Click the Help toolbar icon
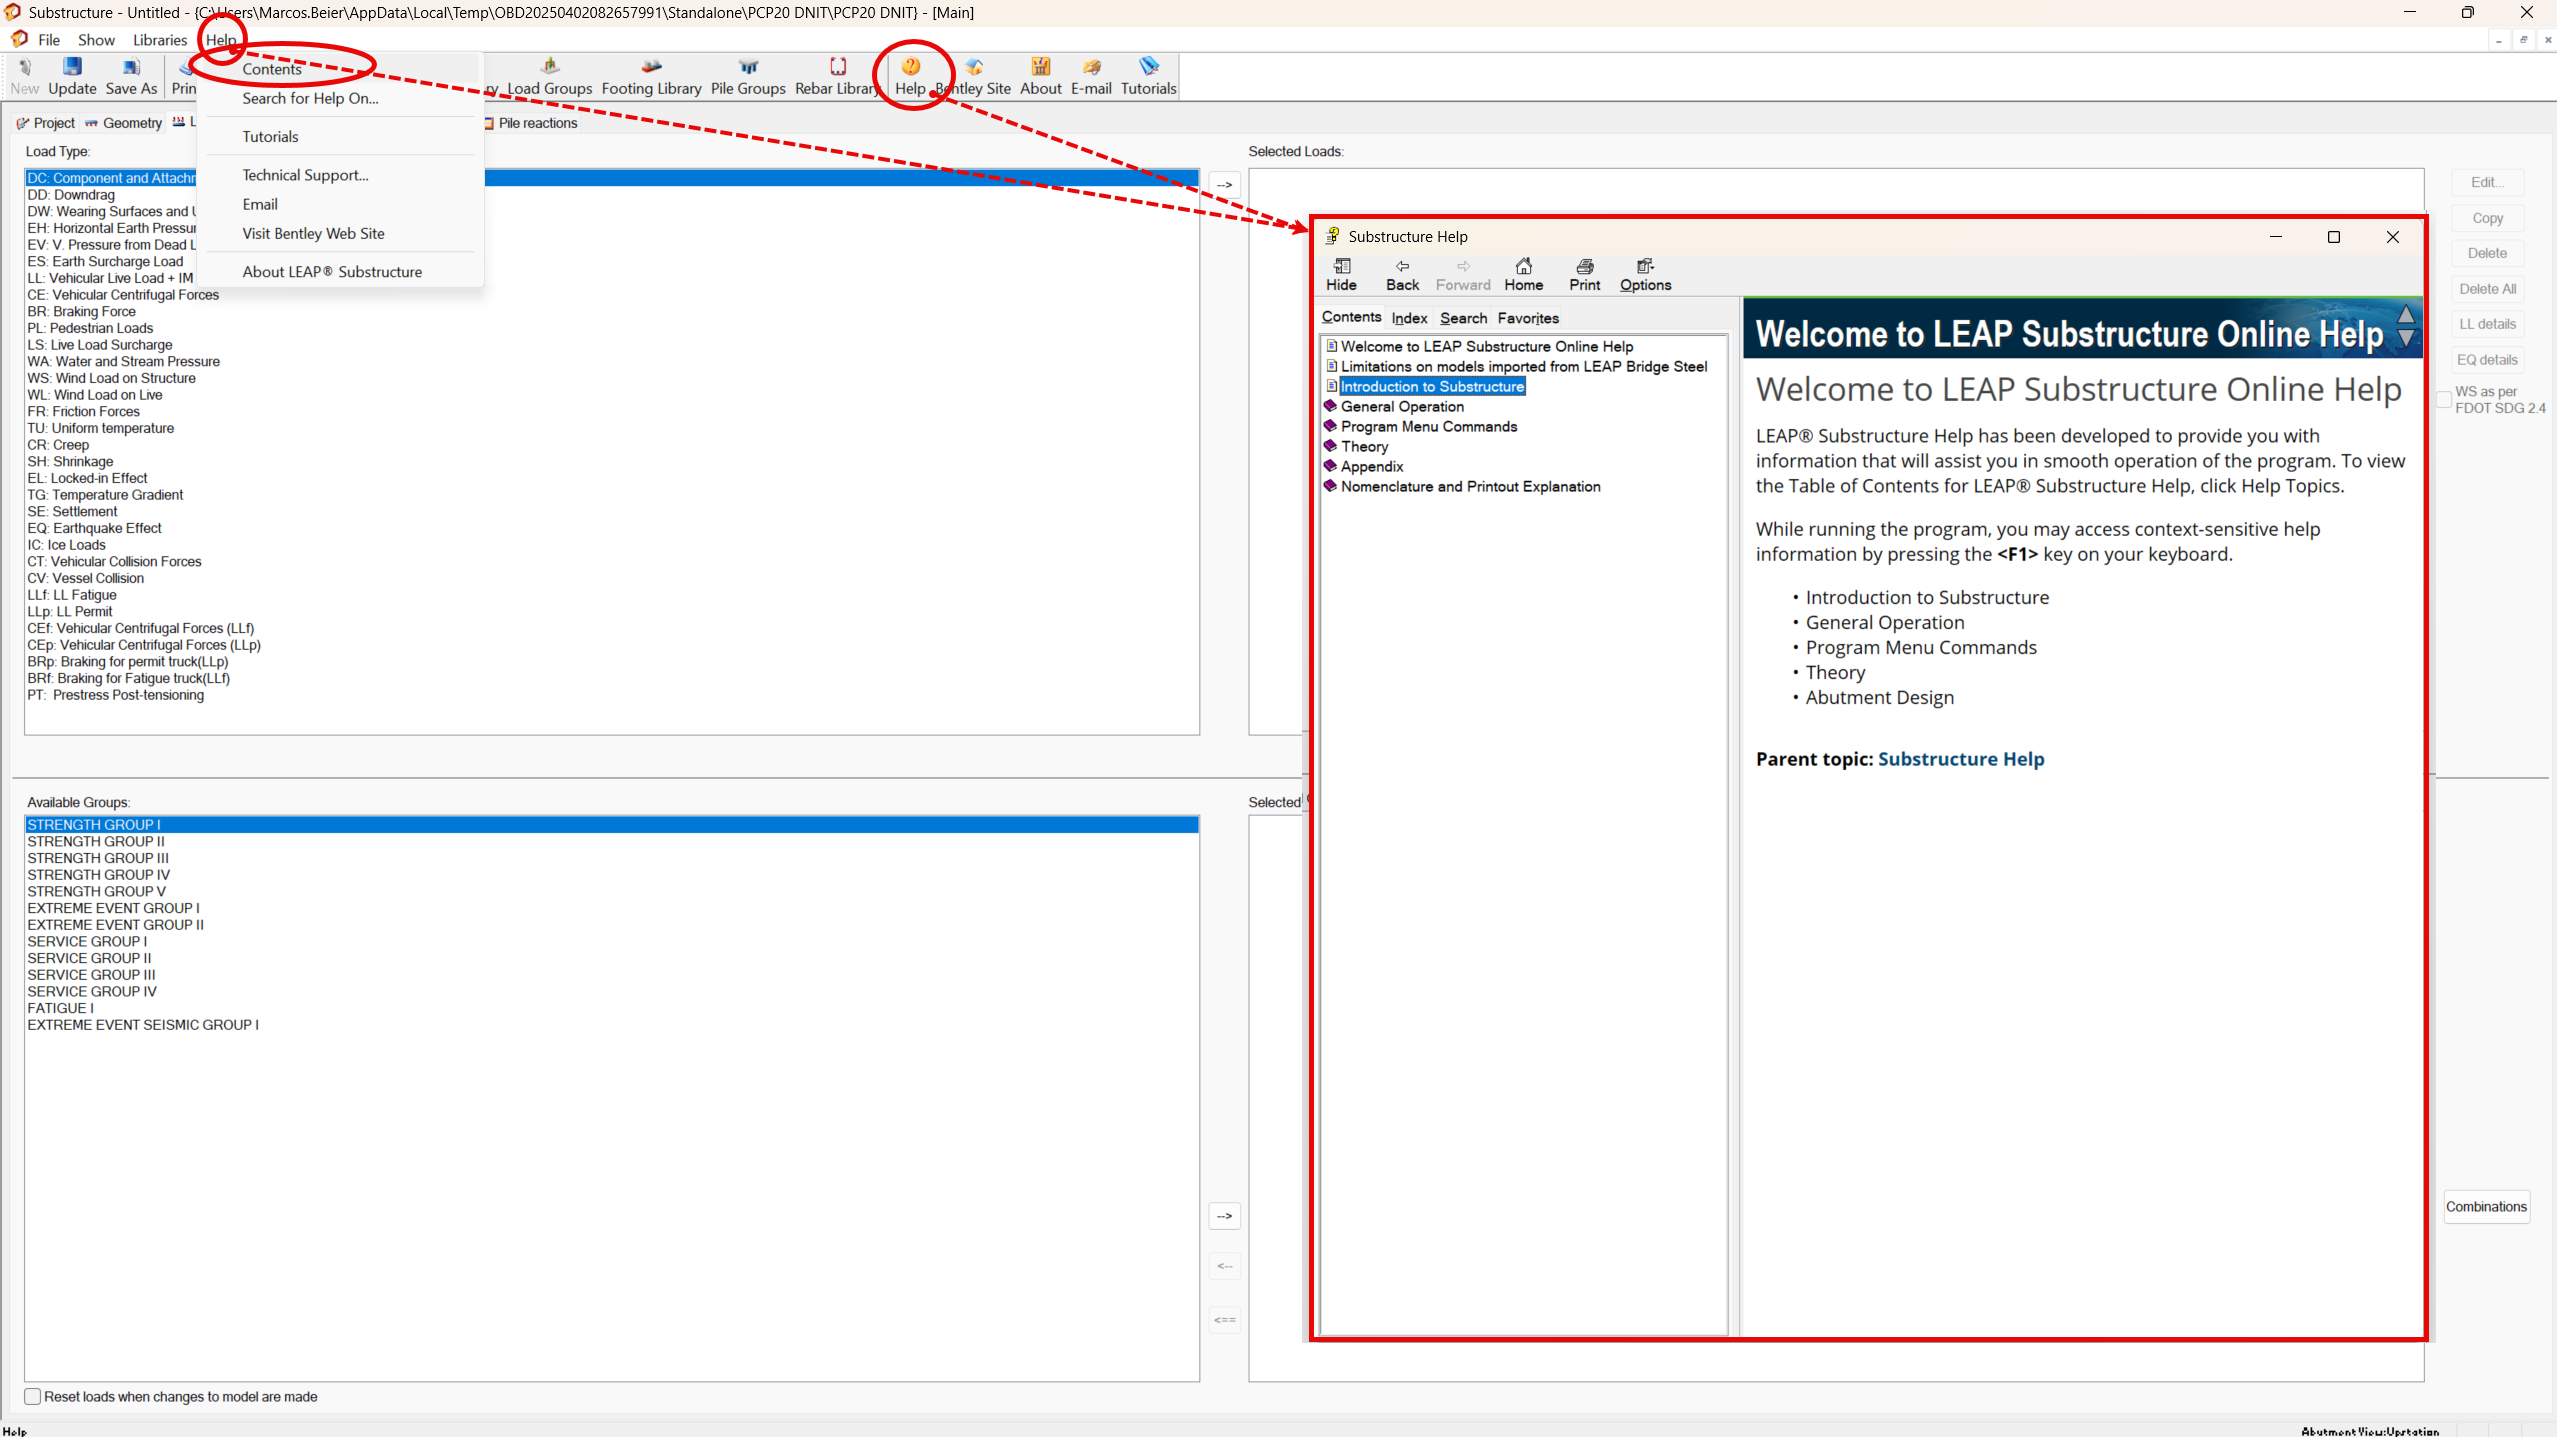This screenshot has height=1437, width=2557. coord(910,76)
